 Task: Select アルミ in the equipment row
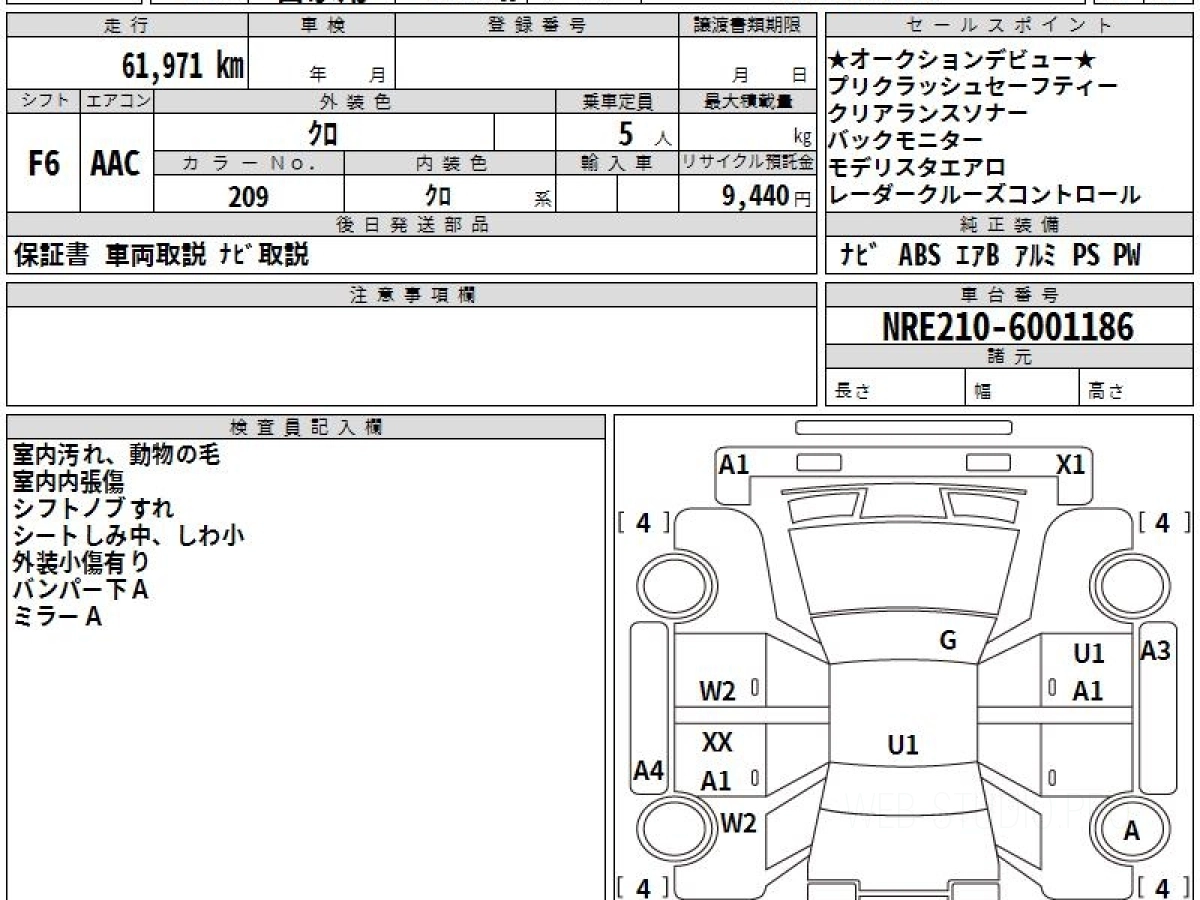point(1037,256)
